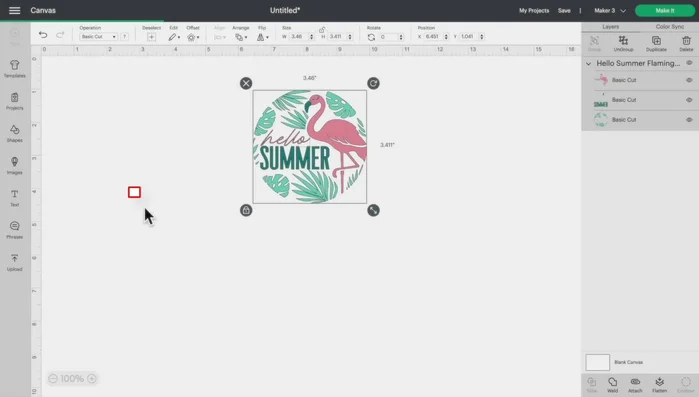699x397 pixels.
Task: Click the Flatten tool
Action: 659,385
